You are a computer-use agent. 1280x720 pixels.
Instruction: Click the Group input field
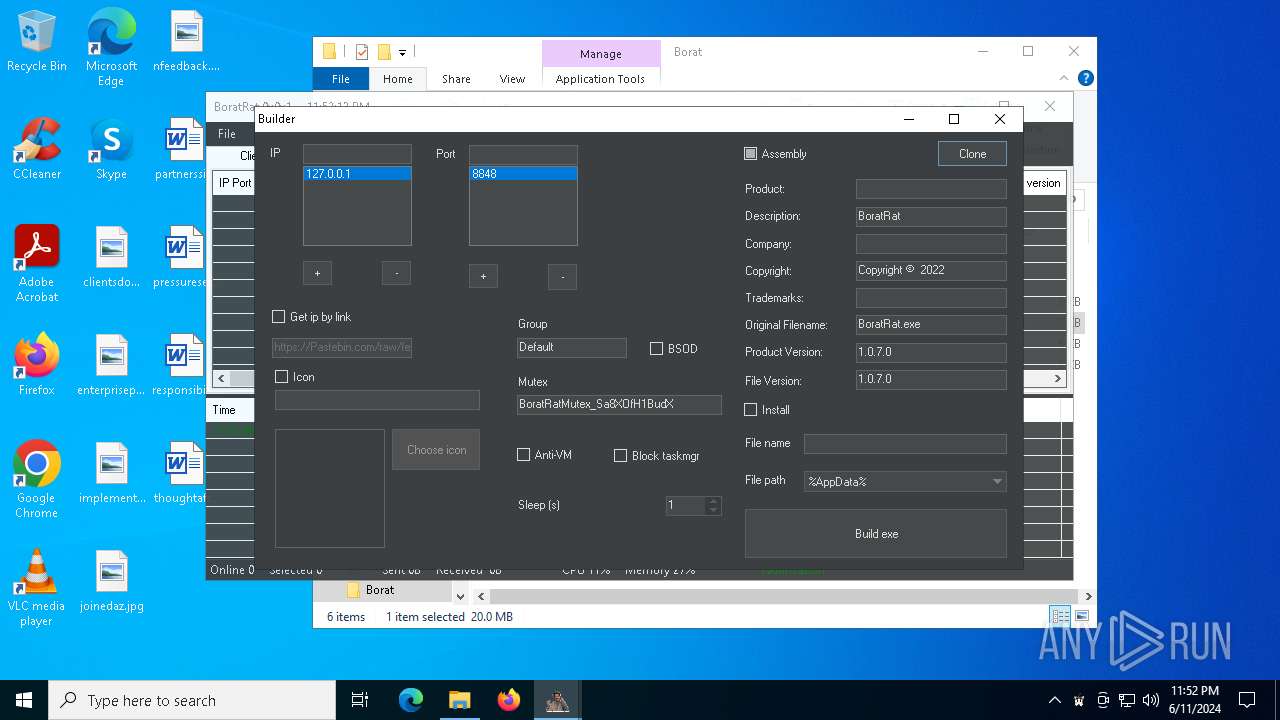click(x=572, y=347)
